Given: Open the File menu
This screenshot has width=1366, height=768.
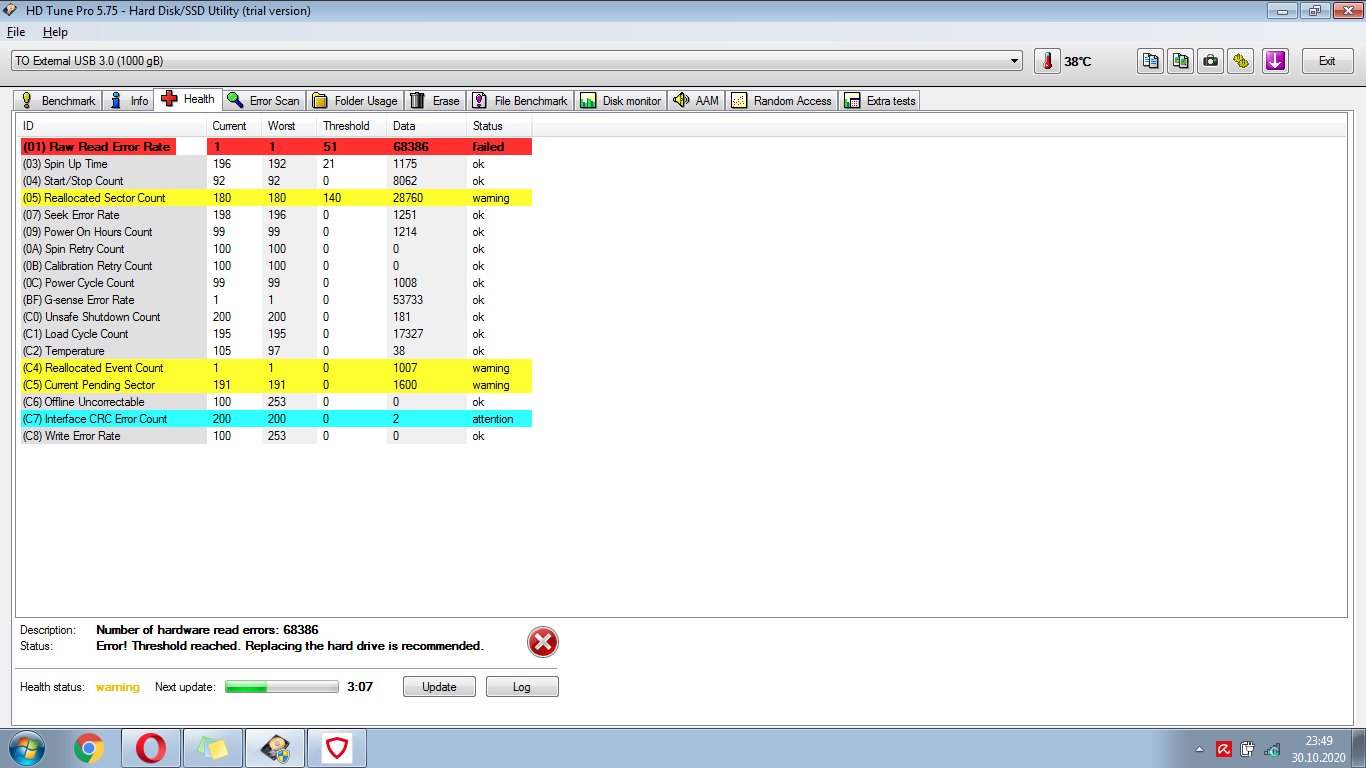Looking at the screenshot, I should click(x=16, y=32).
